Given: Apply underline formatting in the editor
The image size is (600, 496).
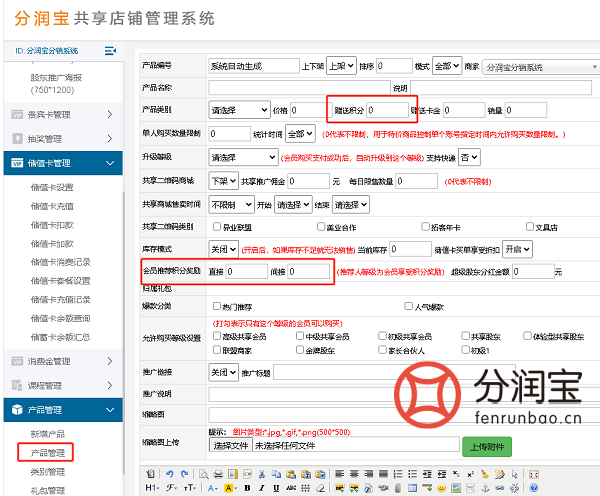Looking at the screenshot, I should tap(271, 487).
